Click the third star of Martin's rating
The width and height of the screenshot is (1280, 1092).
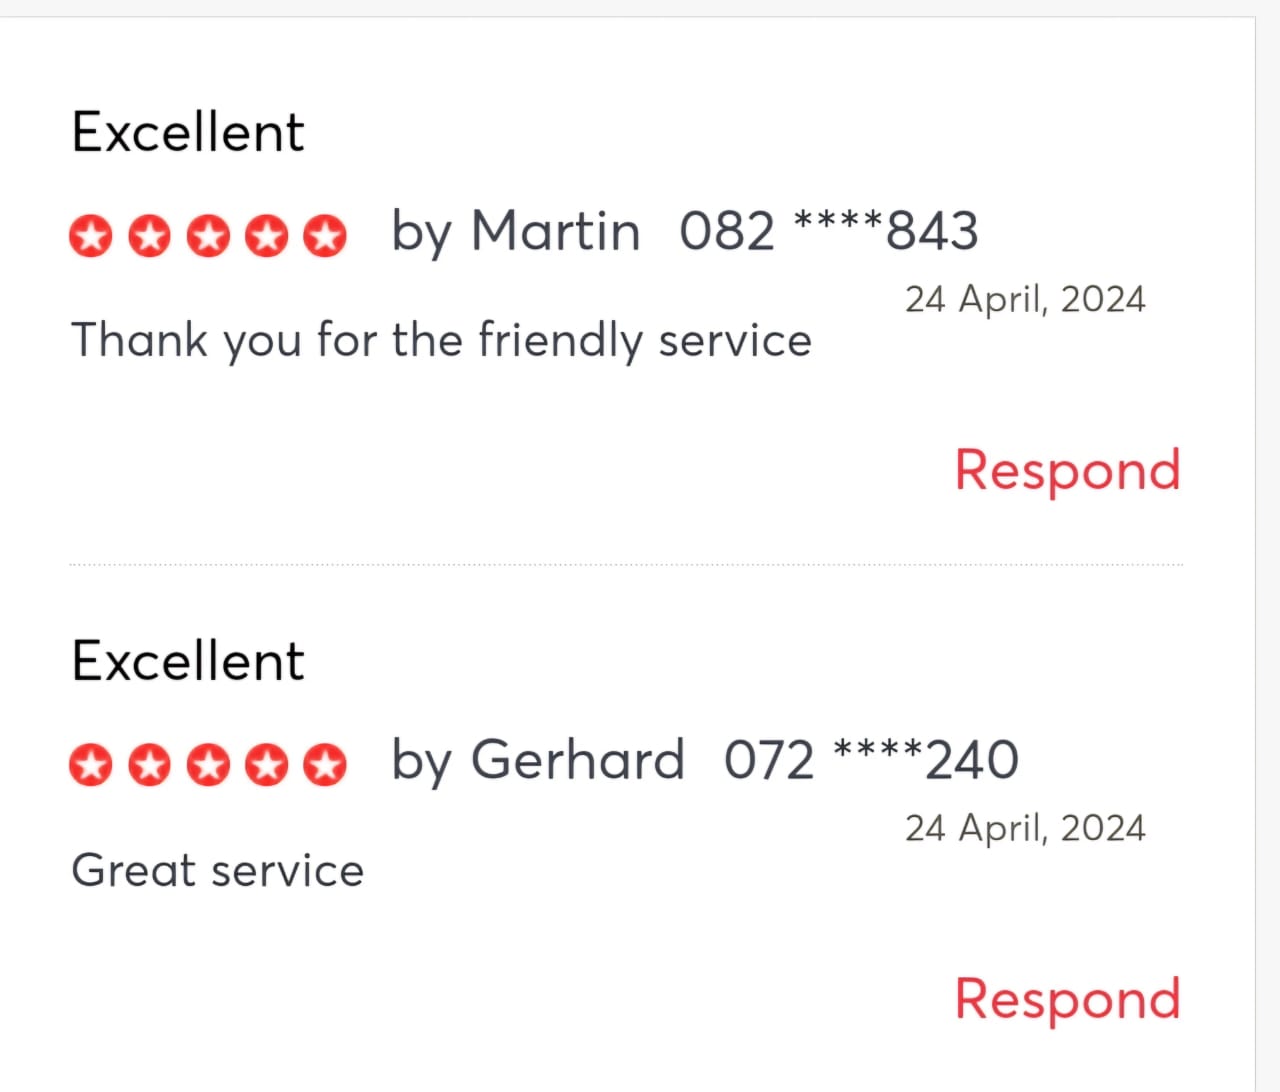pyautogui.click(x=208, y=237)
